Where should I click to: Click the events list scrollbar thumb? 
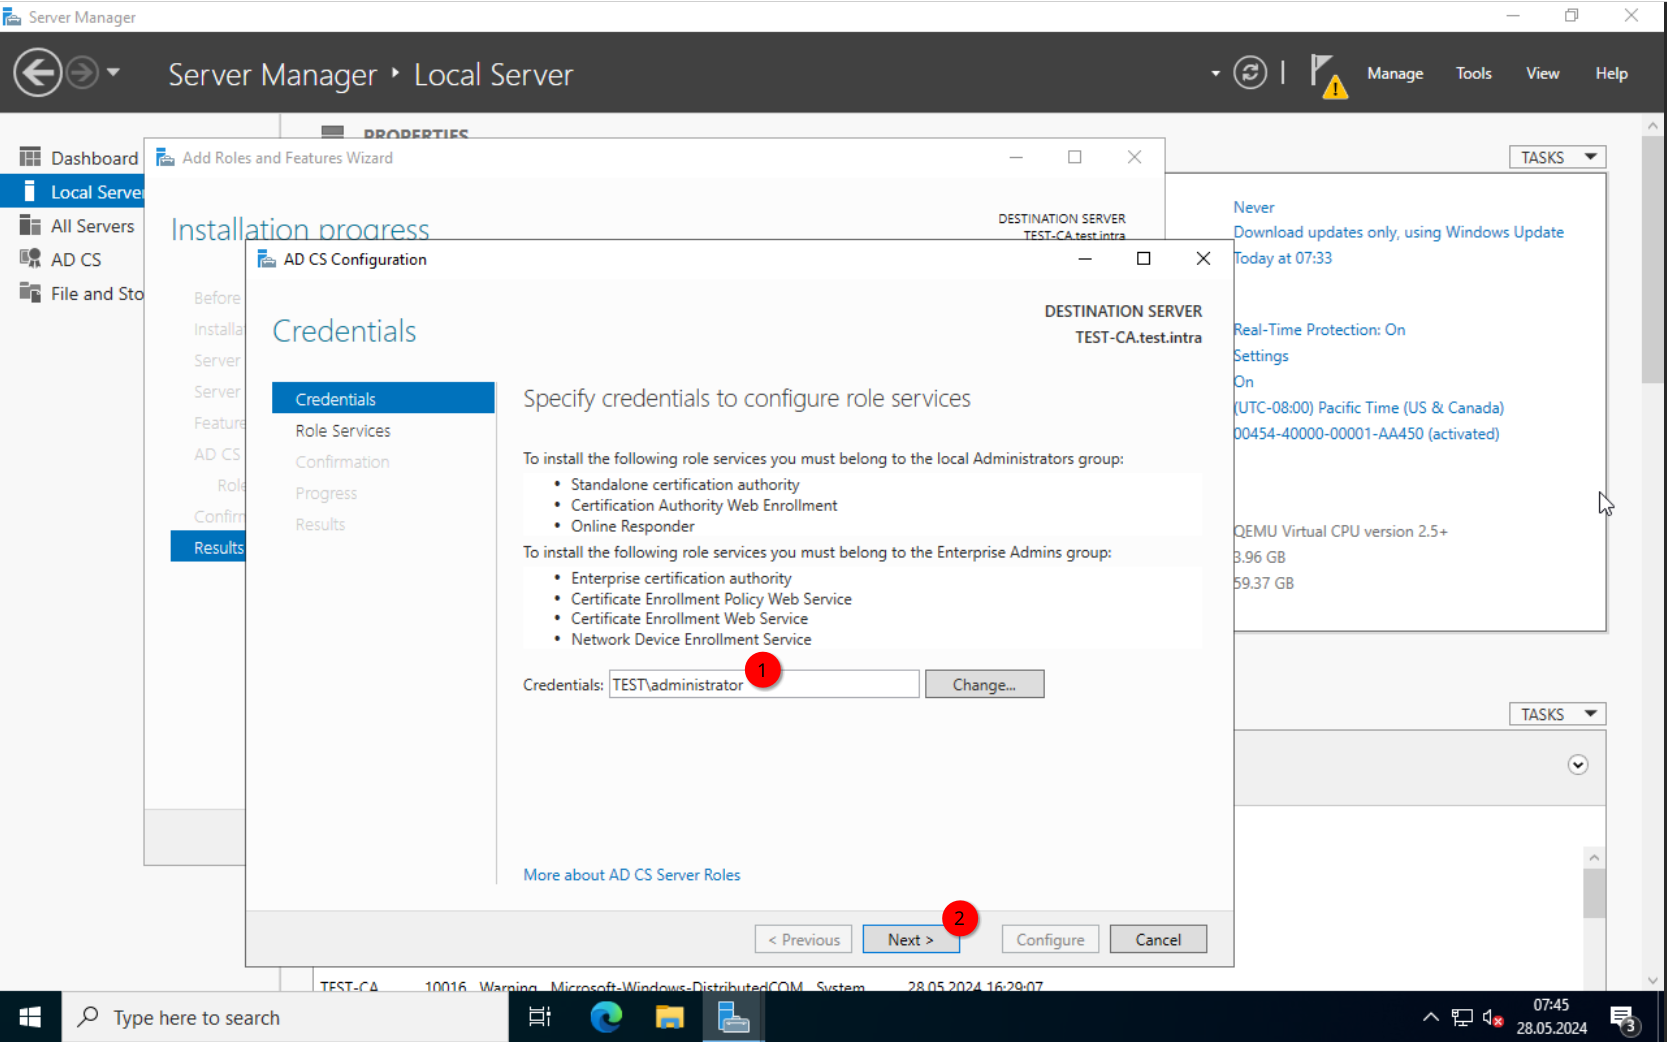(1594, 893)
